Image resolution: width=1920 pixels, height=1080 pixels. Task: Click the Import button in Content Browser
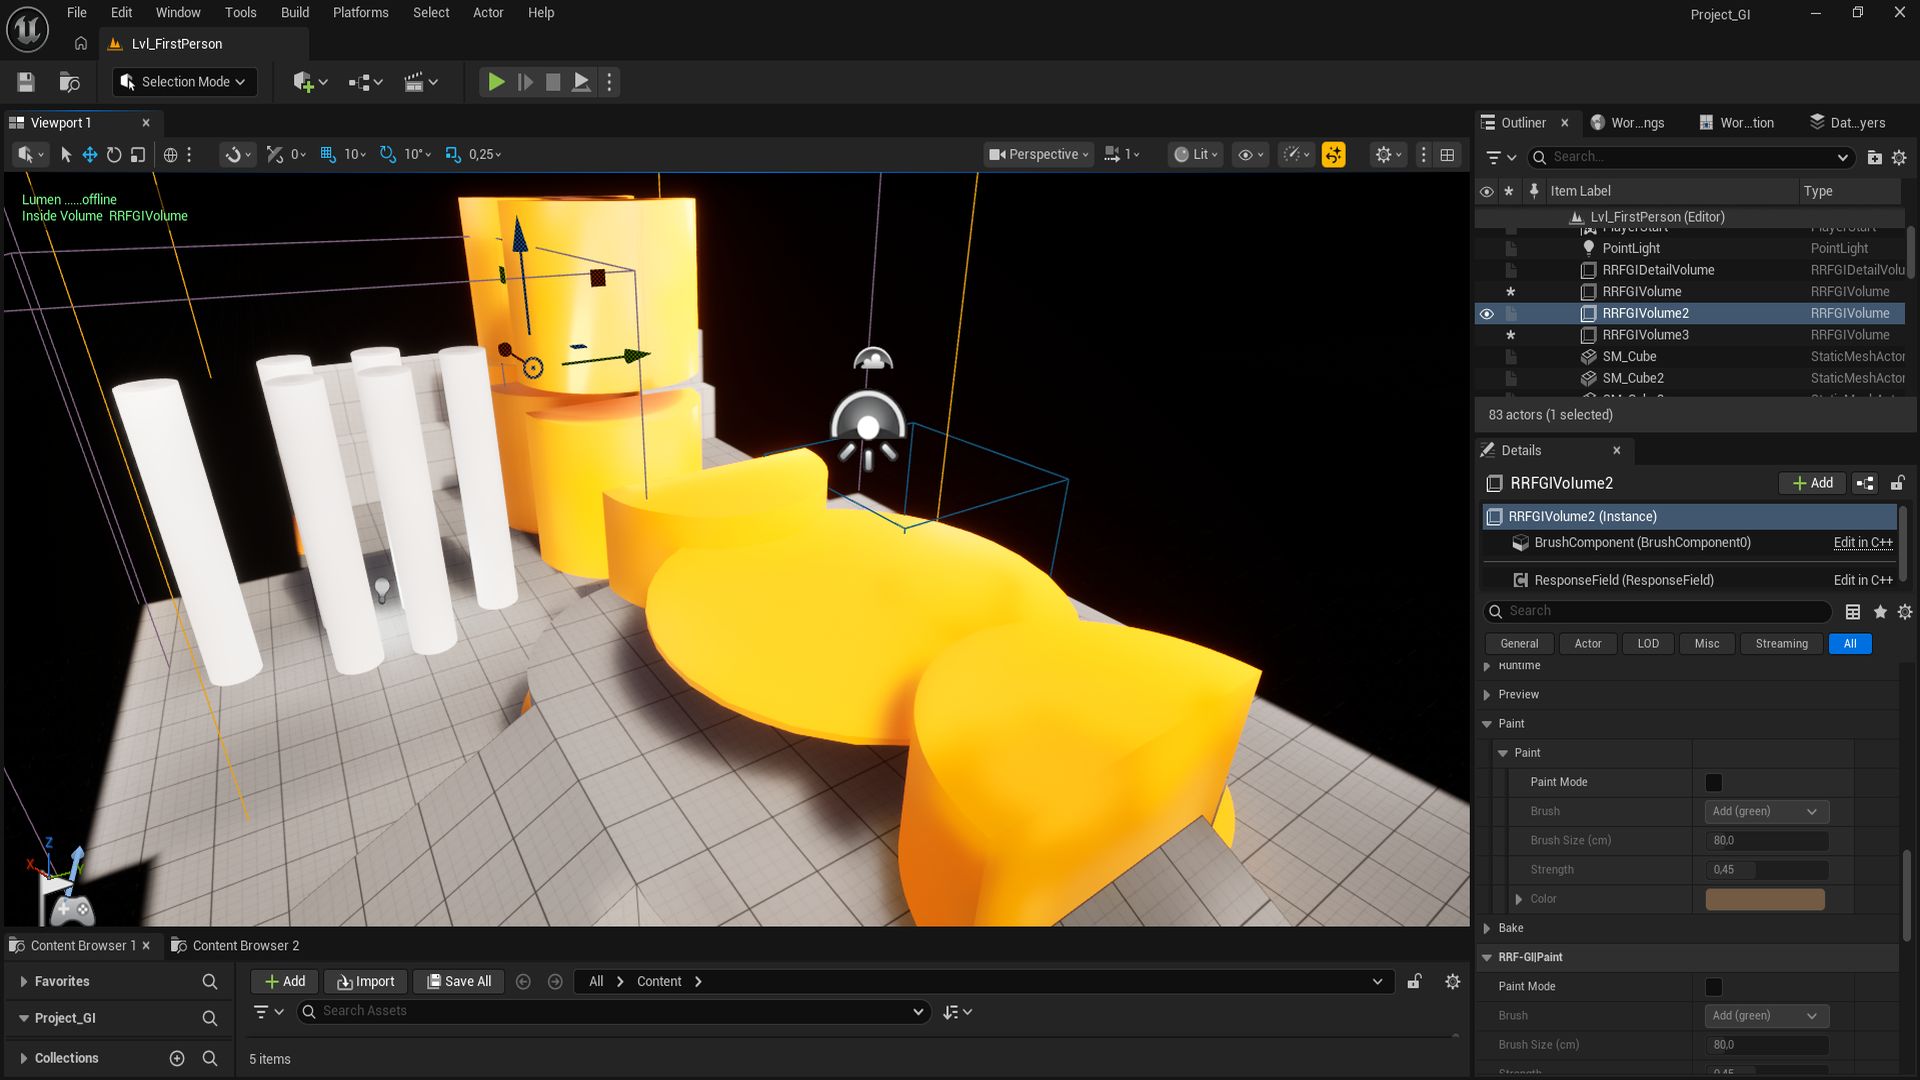click(366, 982)
